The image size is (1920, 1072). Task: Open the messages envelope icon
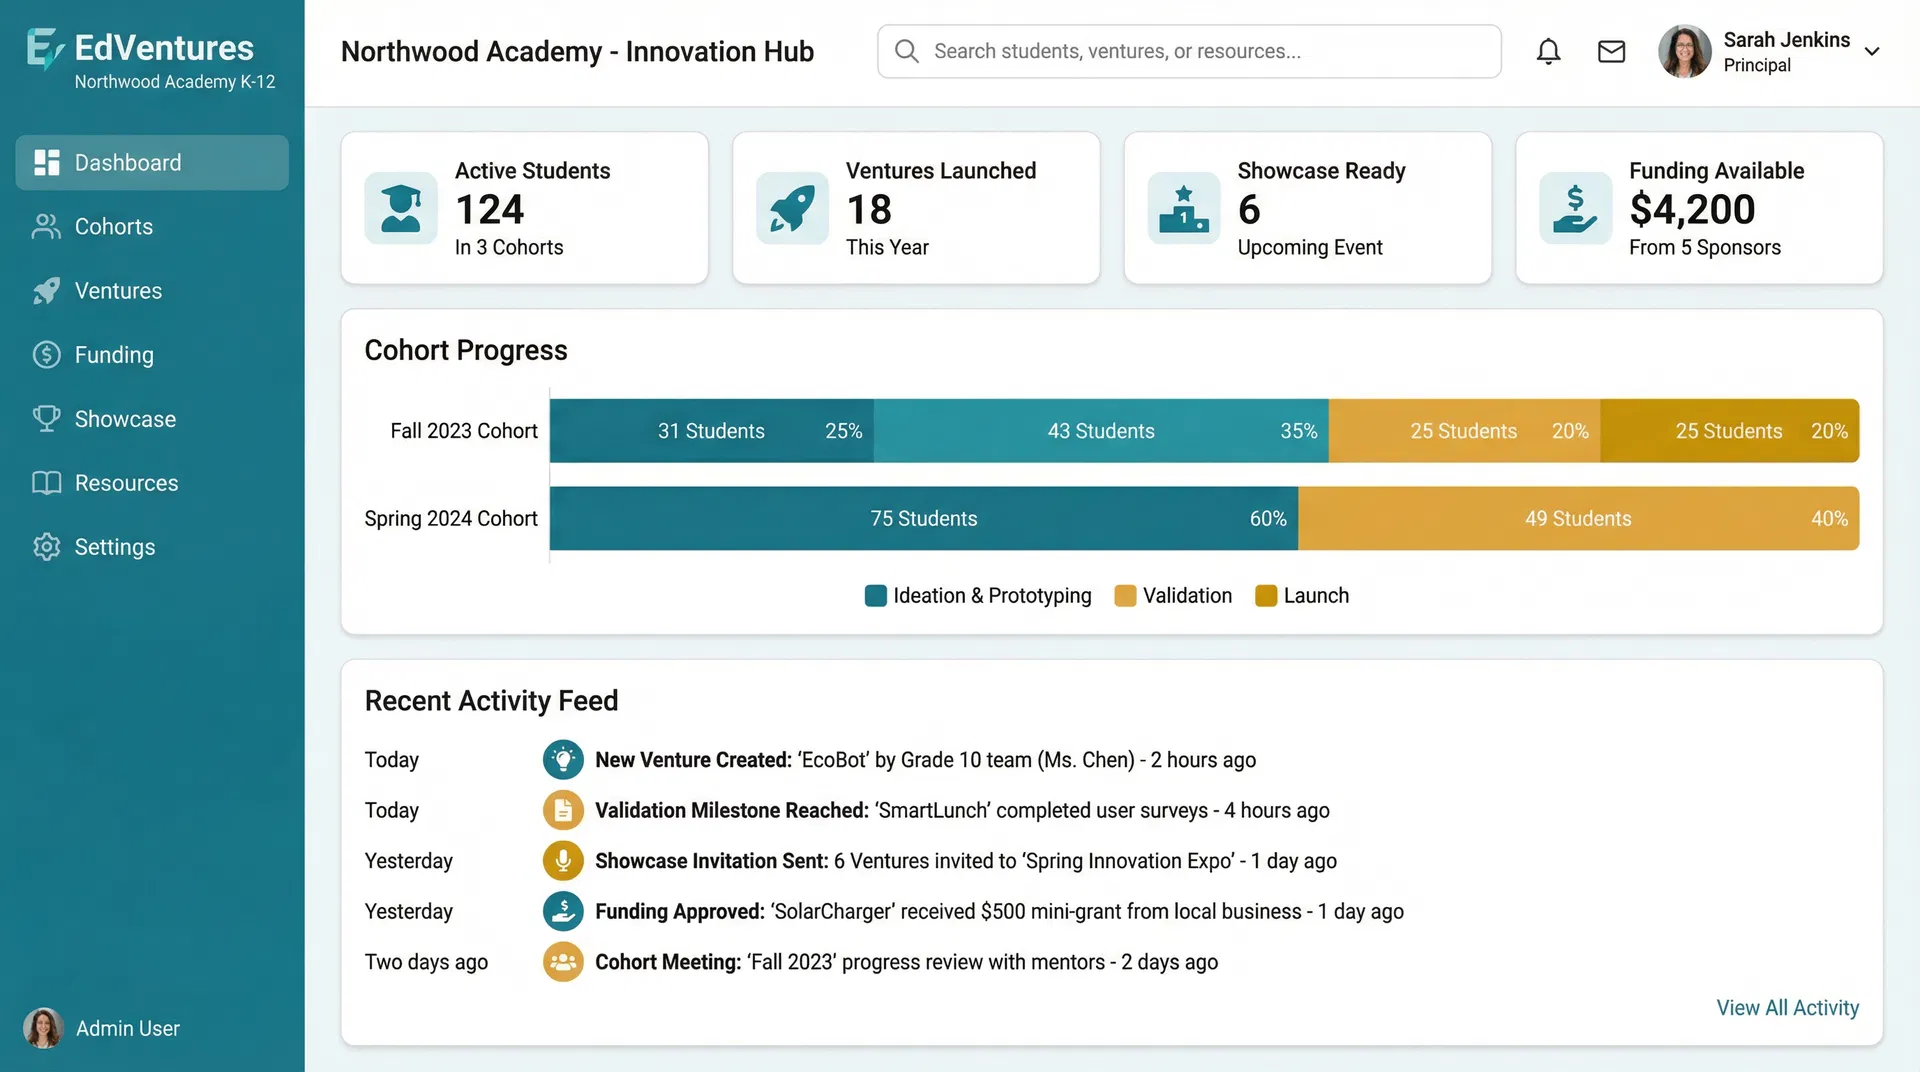tap(1611, 51)
